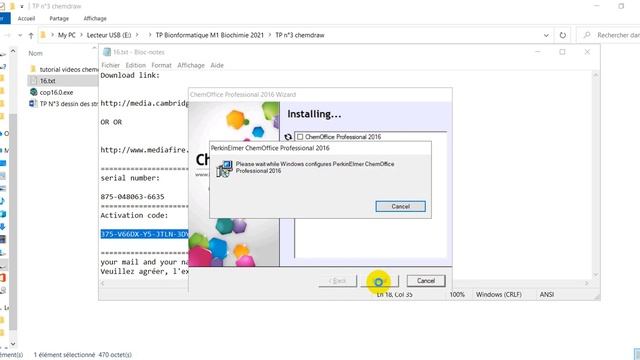This screenshot has width=640, height=360.
Task: Click the highlighted activation code text
Action: coord(144,234)
